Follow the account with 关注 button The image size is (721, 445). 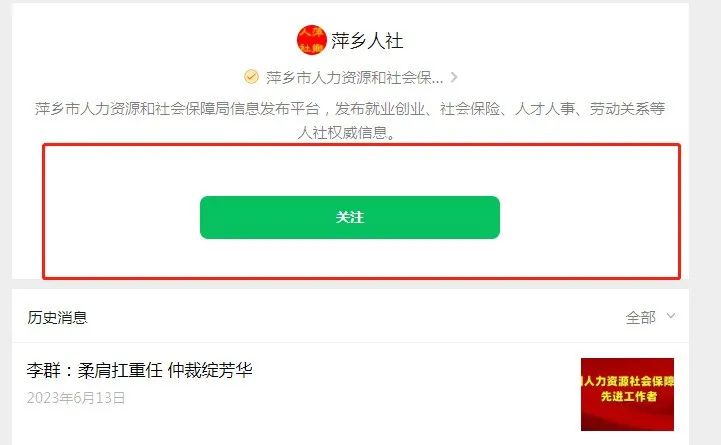[x=350, y=217]
